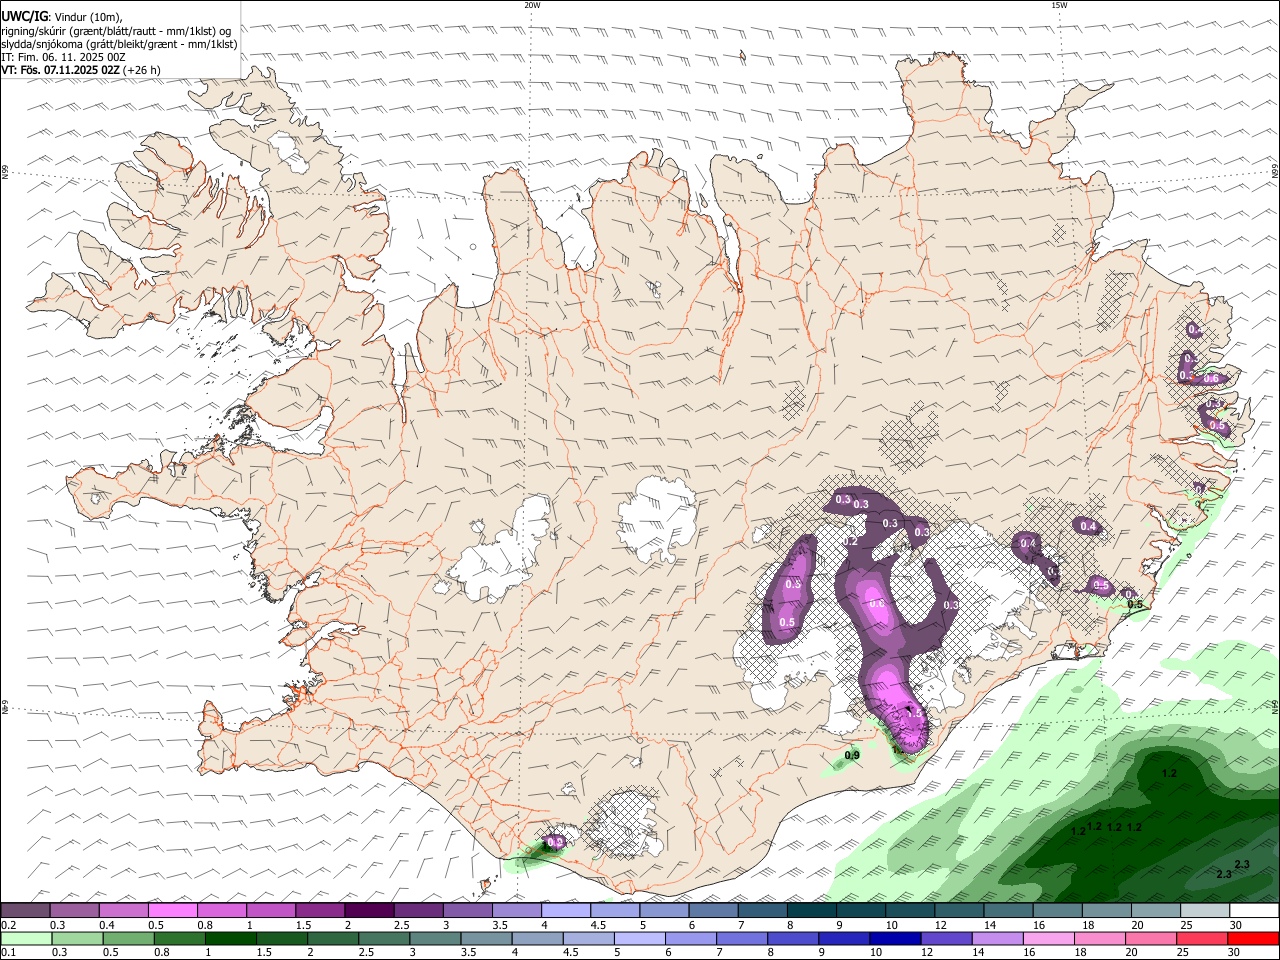Click the 'VT: Fös. 07.11.2025 02Z (+26 h)' line
1280x960 pixels.
coord(81,70)
